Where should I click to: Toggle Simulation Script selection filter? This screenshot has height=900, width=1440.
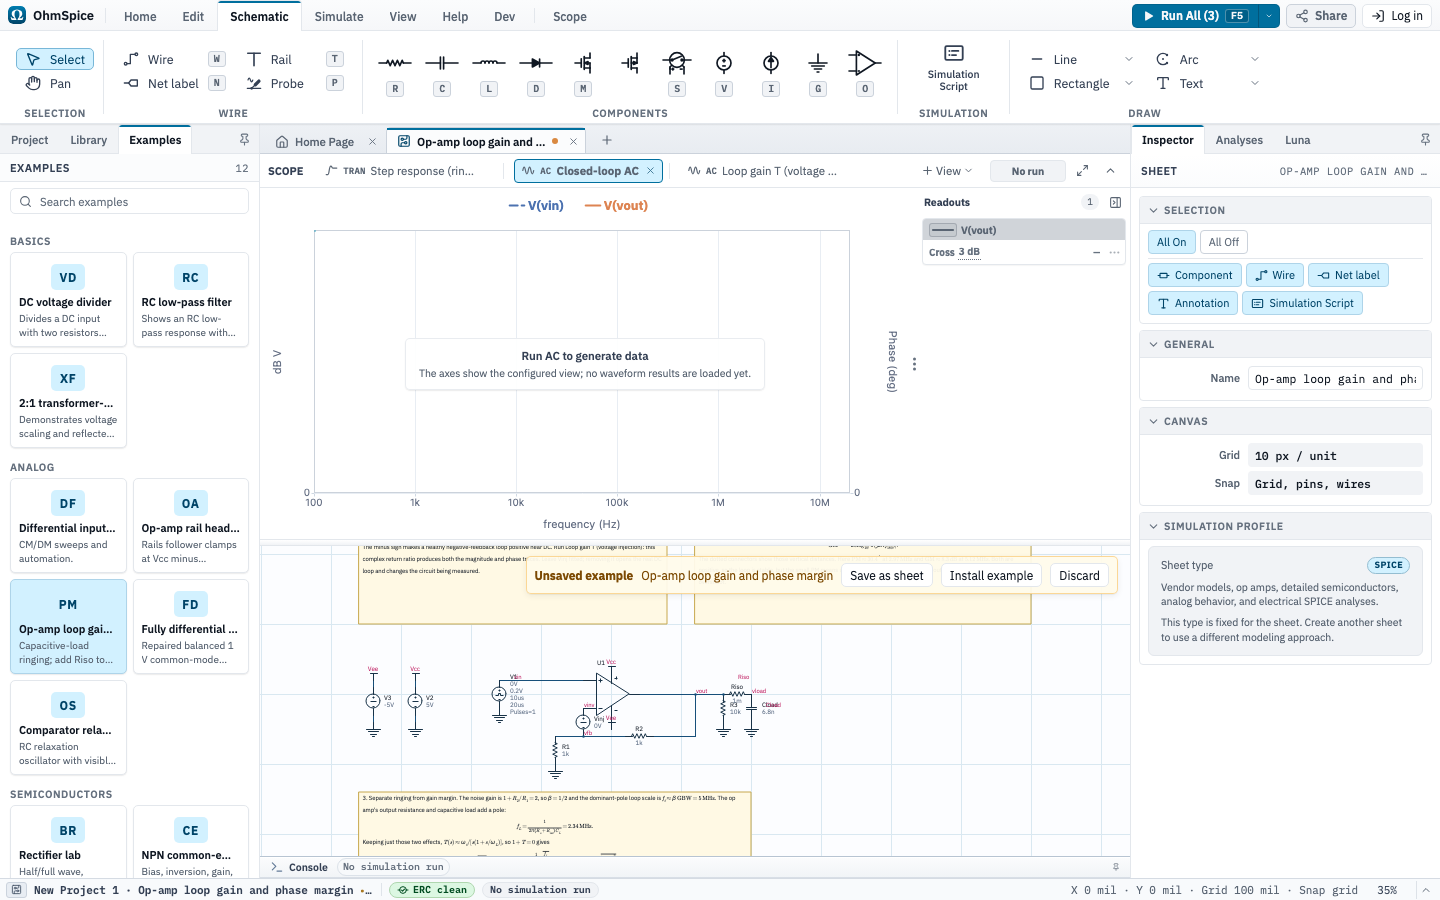click(1302, 303)
